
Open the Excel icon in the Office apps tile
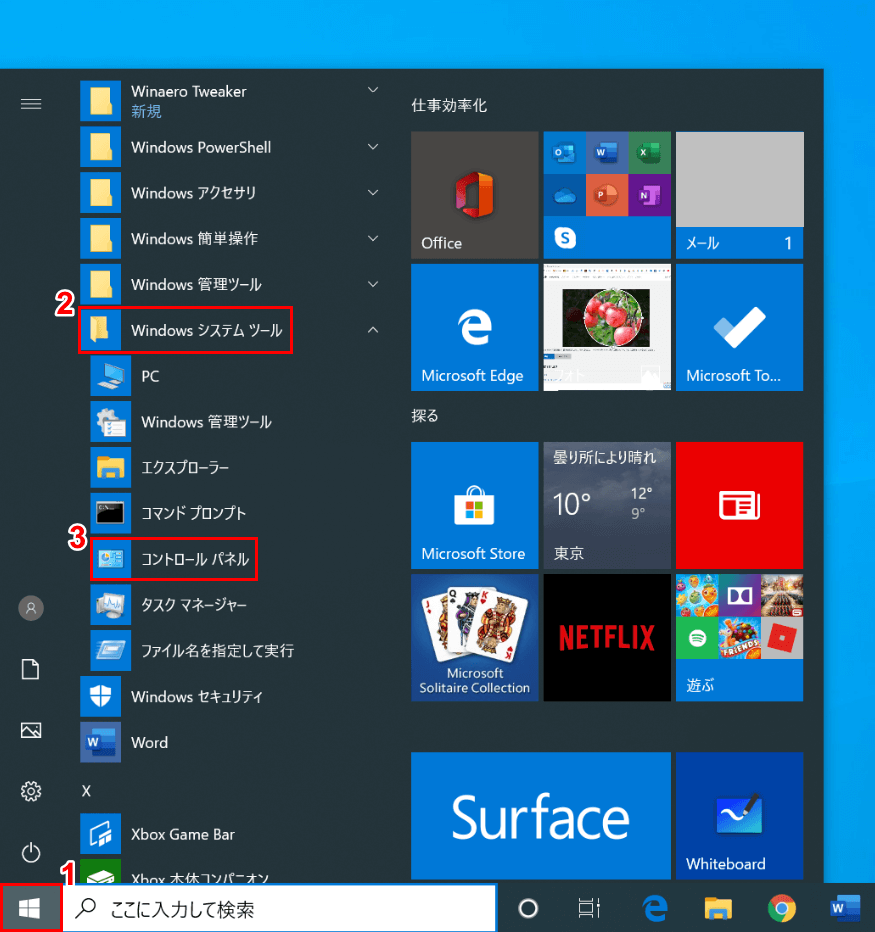click(x=649, y=153)
